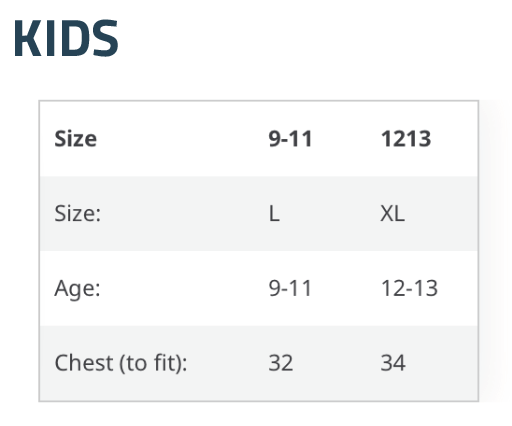Viewport: 512px width, 426px height.
Task: Click the word Chest in last row
Action: point(84,363)
